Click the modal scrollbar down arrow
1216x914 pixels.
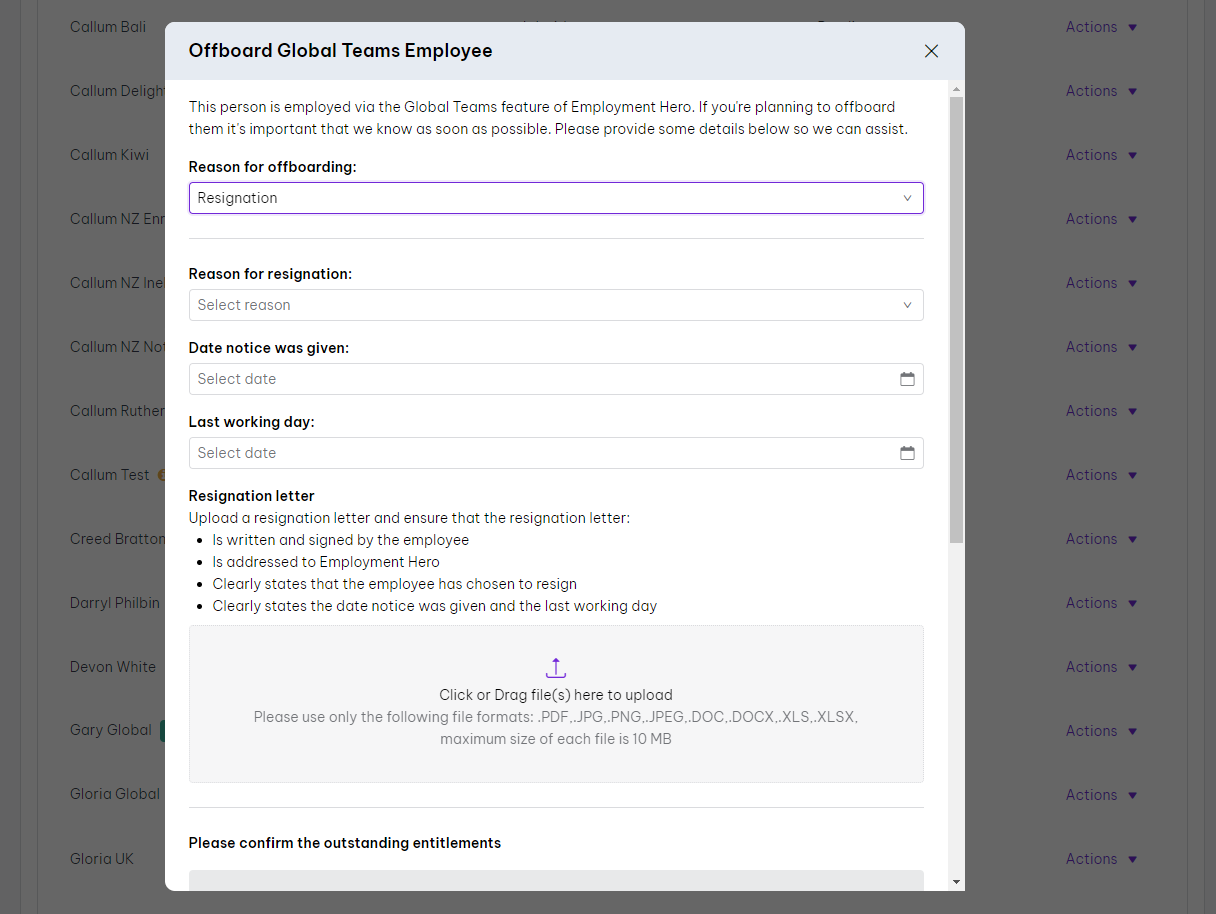click(x=957, y=882)
